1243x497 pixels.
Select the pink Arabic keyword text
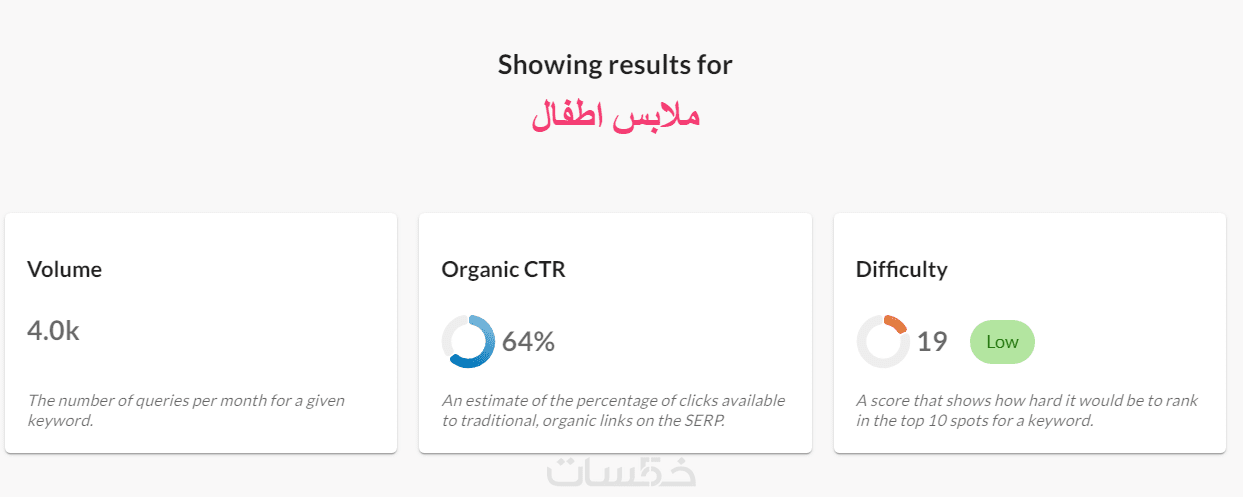(615, 115)
